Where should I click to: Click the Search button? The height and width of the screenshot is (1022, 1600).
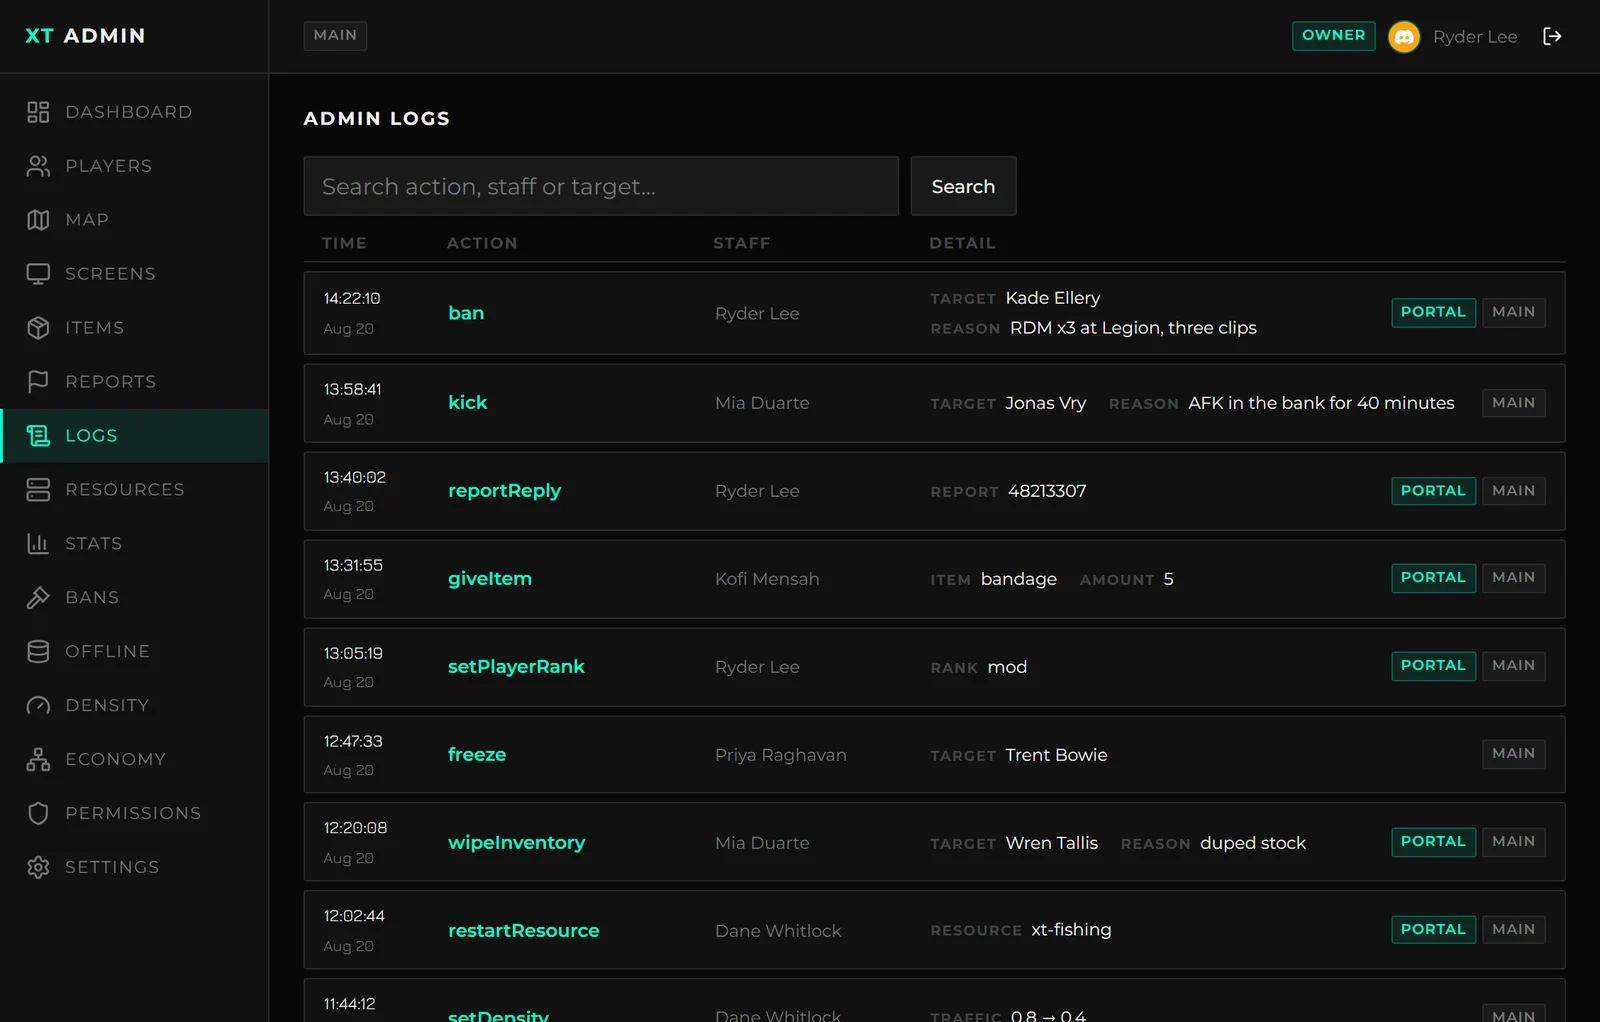(963, 186)
